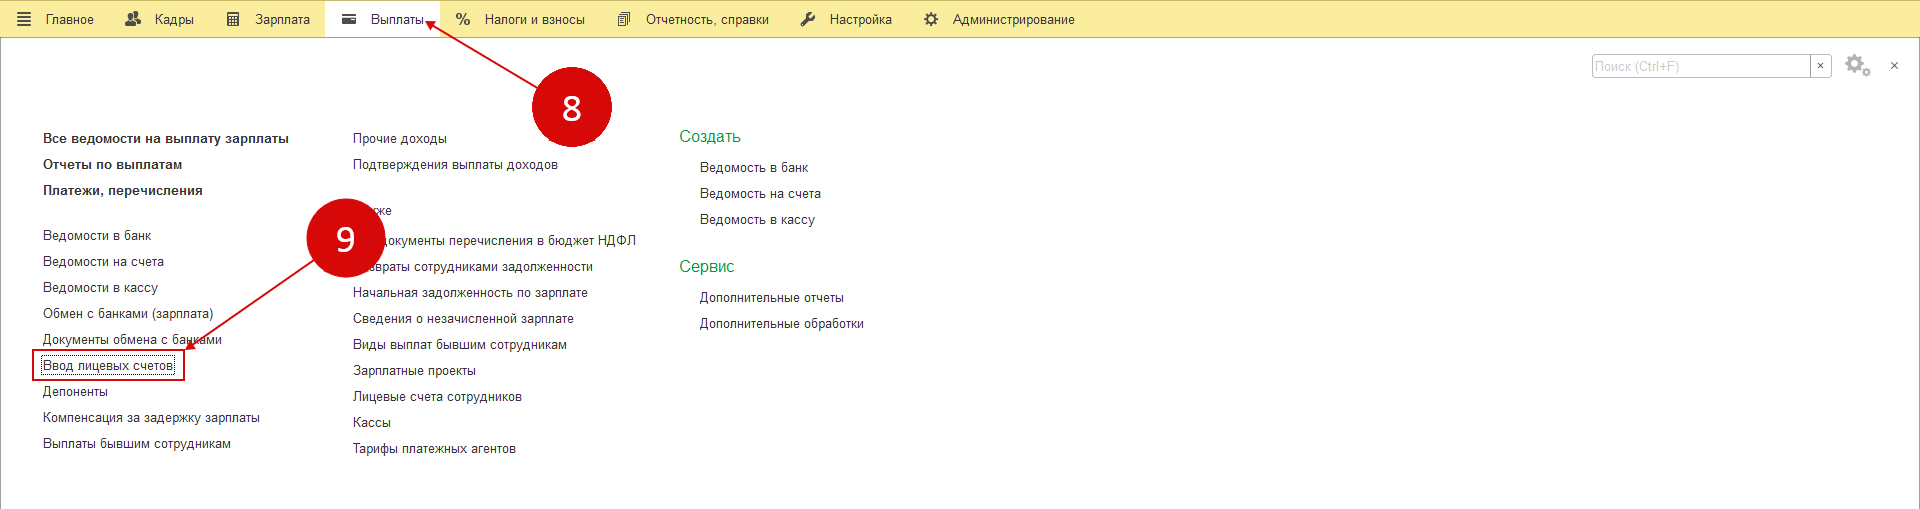The image size is (1920, 509).
Task: Click the wrench icon for Настройка
Action: 808,19
